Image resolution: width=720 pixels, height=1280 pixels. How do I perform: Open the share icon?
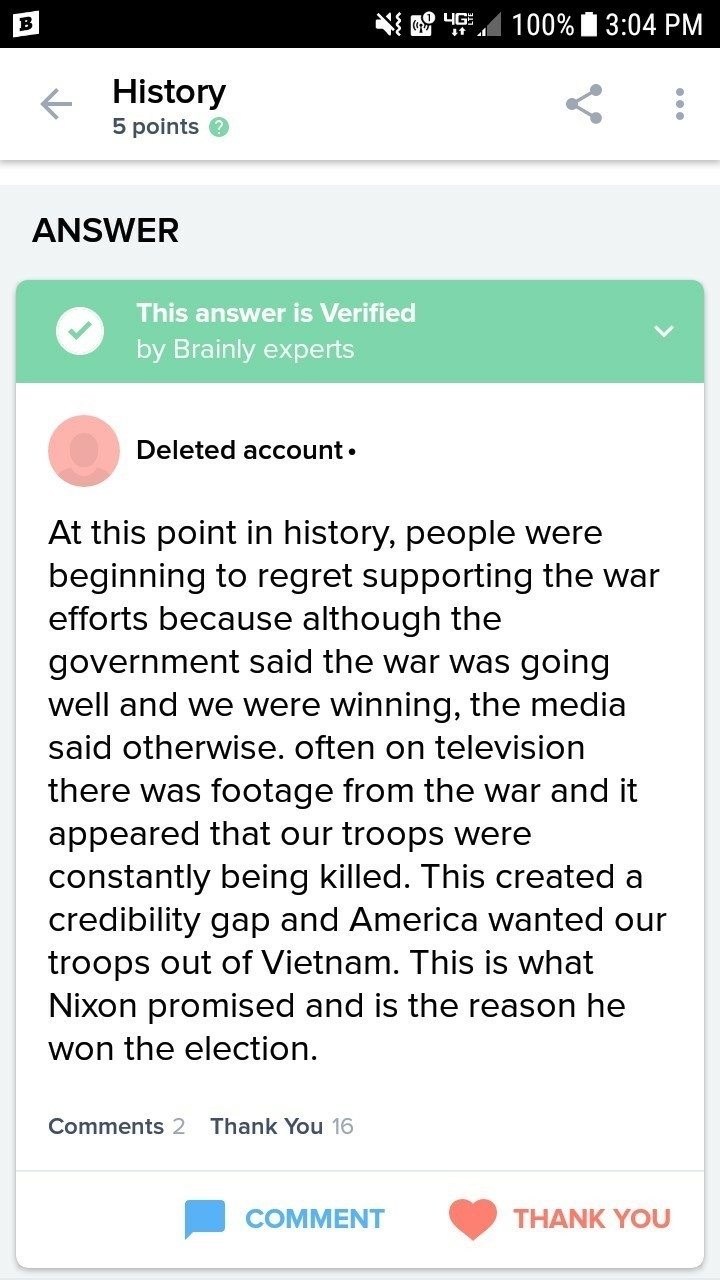point(584,104)
